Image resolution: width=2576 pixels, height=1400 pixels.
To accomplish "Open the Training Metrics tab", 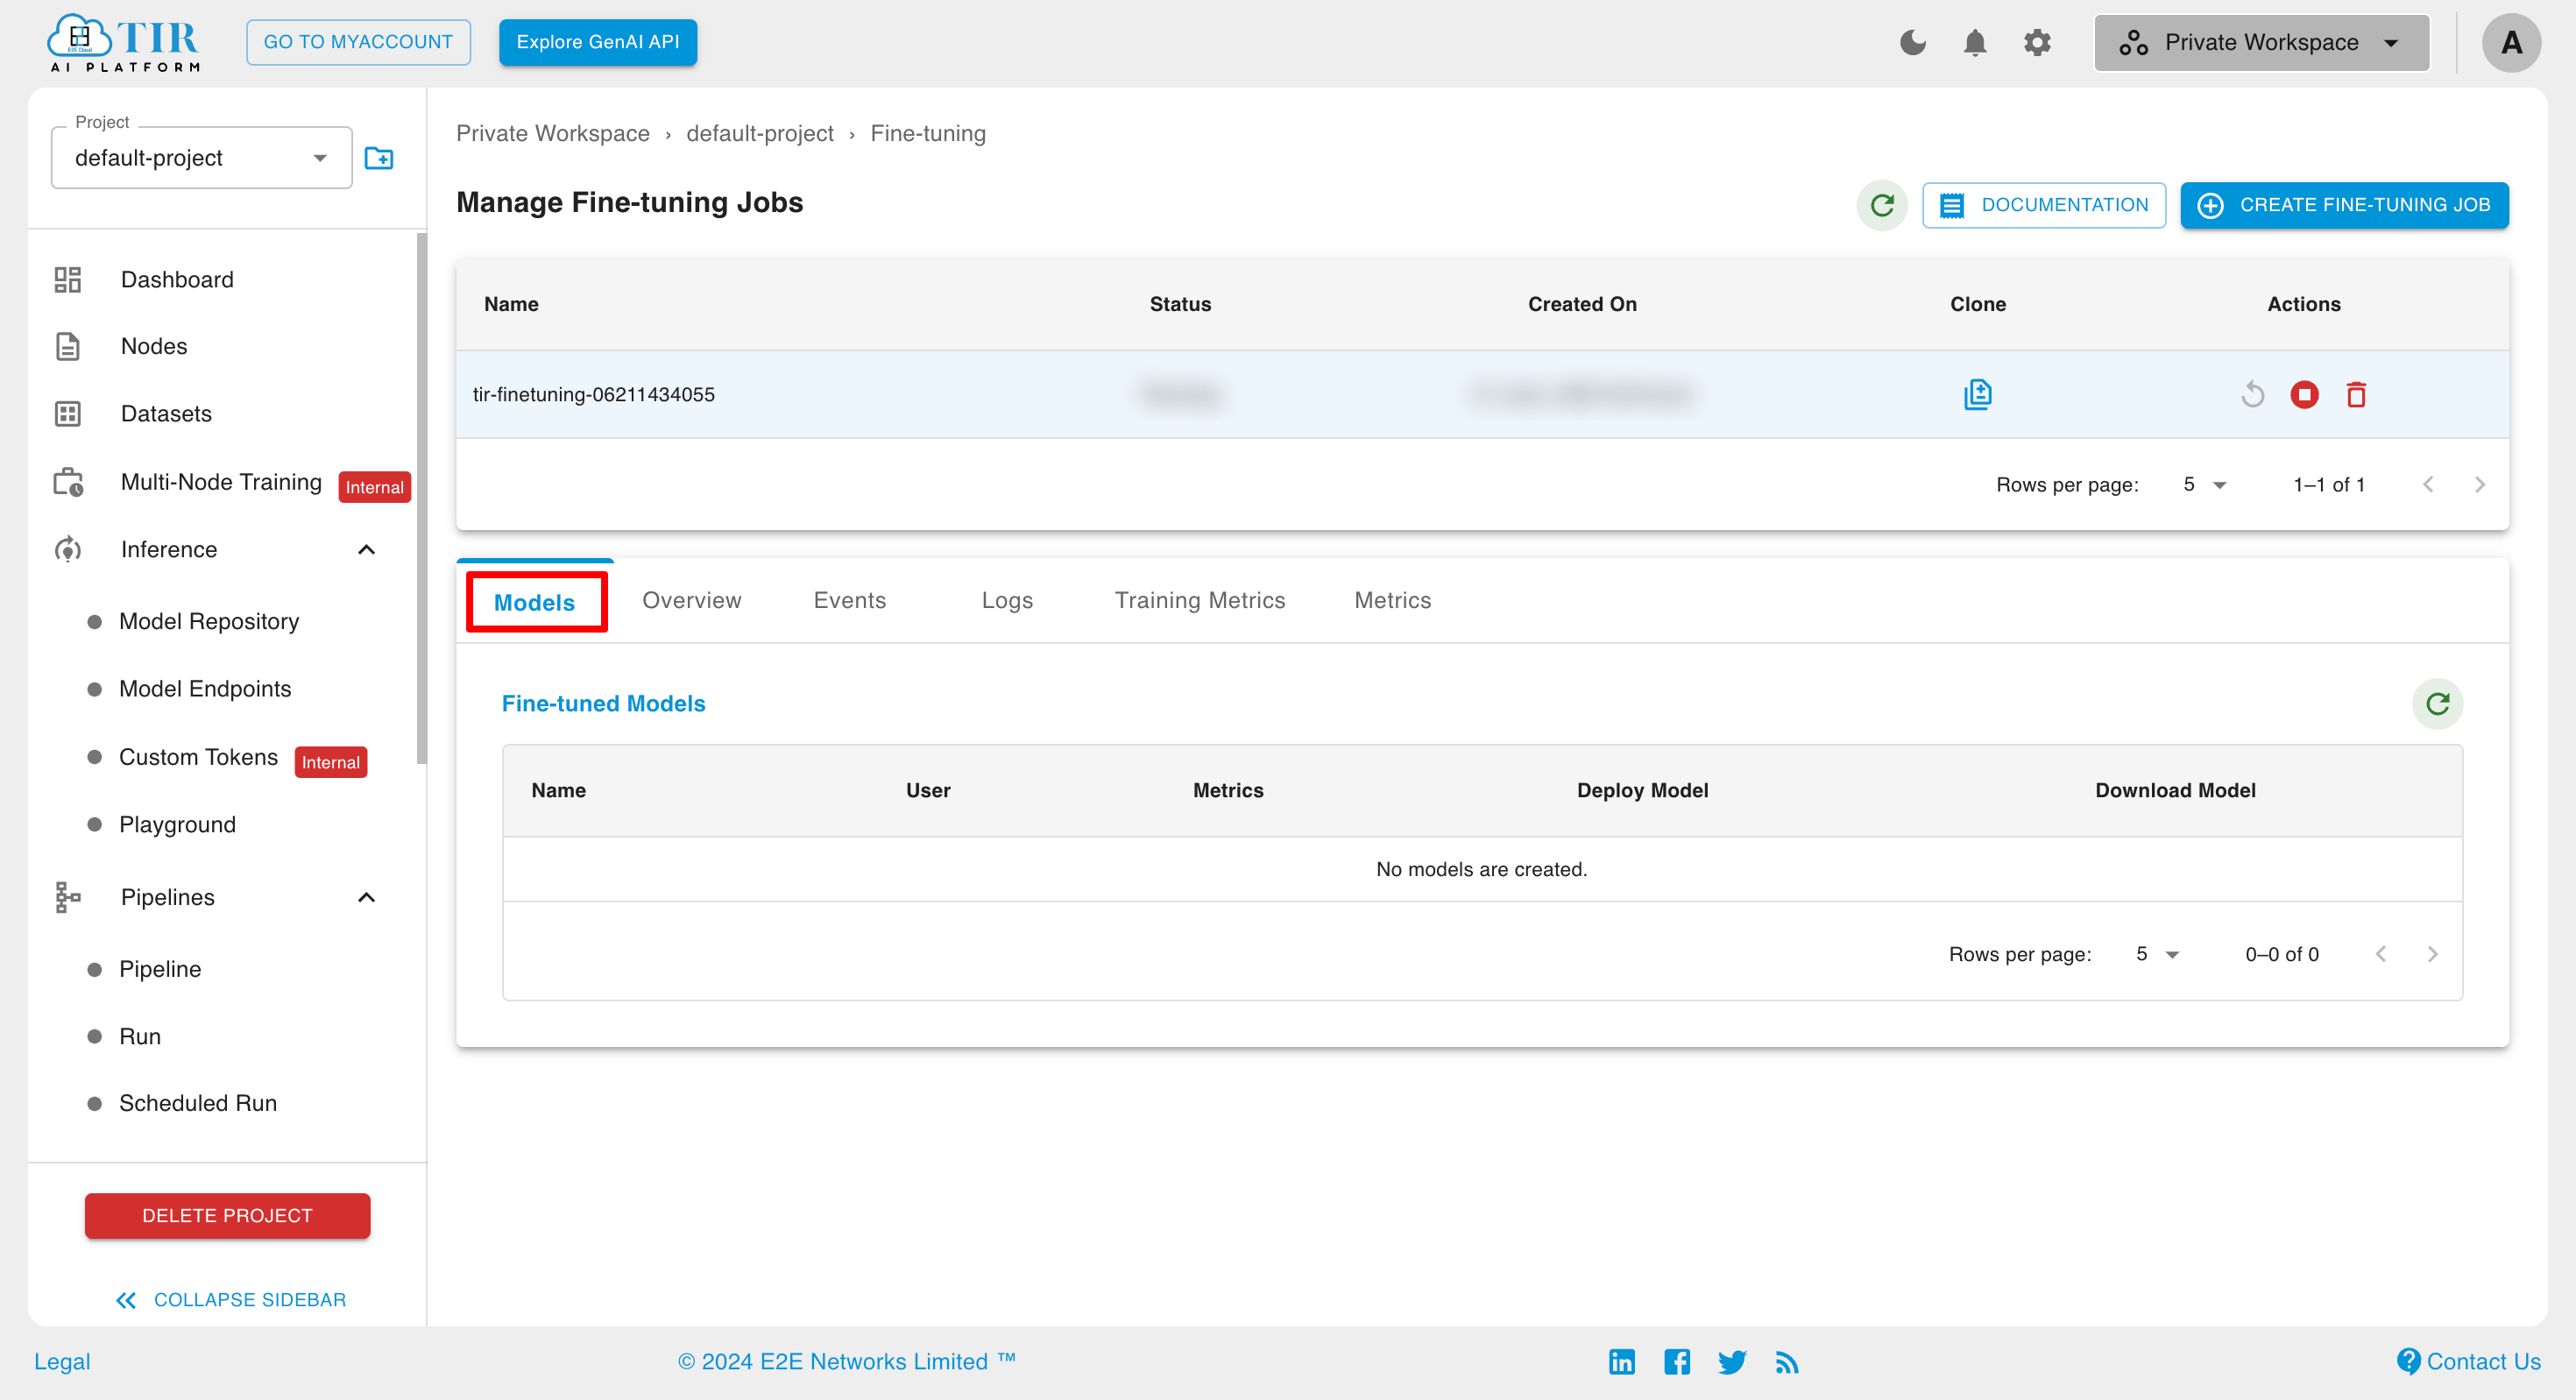I will coord(1199,600).
